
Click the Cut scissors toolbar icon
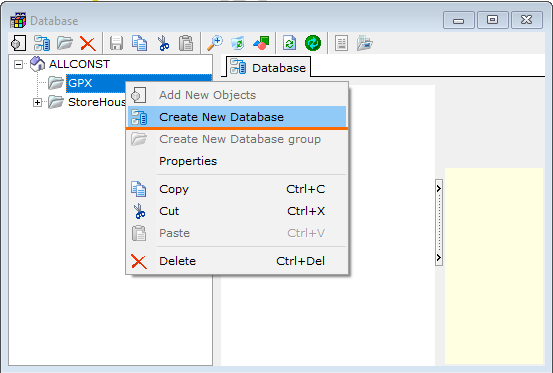click(163, 43)
